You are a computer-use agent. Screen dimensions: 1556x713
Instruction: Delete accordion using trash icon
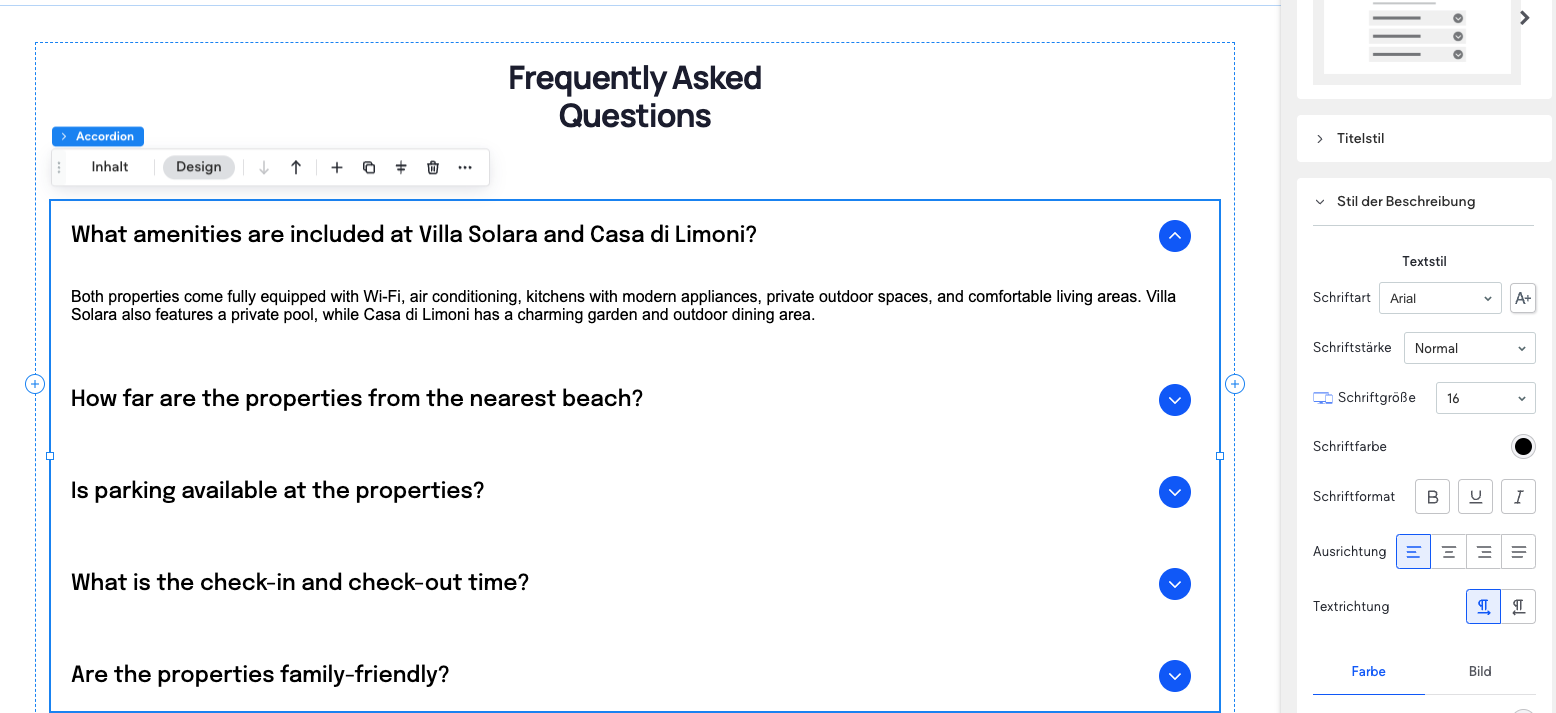click(433, 168)
